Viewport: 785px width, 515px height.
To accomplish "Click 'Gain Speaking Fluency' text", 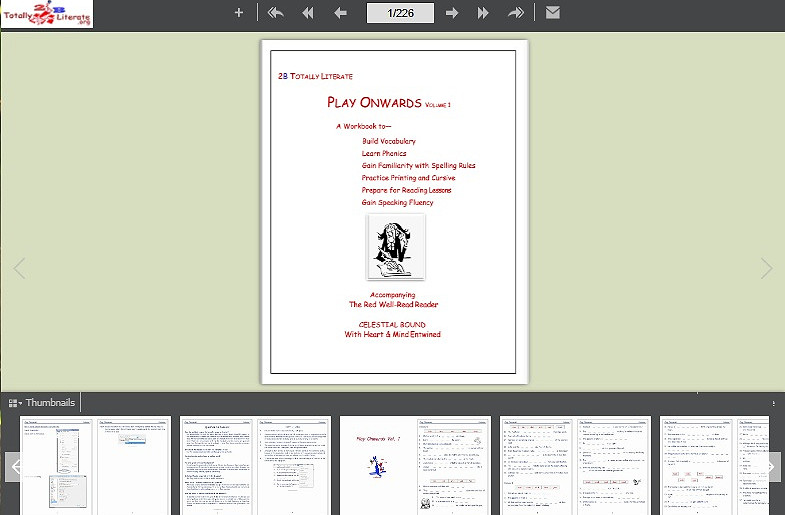I will (398, 202).
